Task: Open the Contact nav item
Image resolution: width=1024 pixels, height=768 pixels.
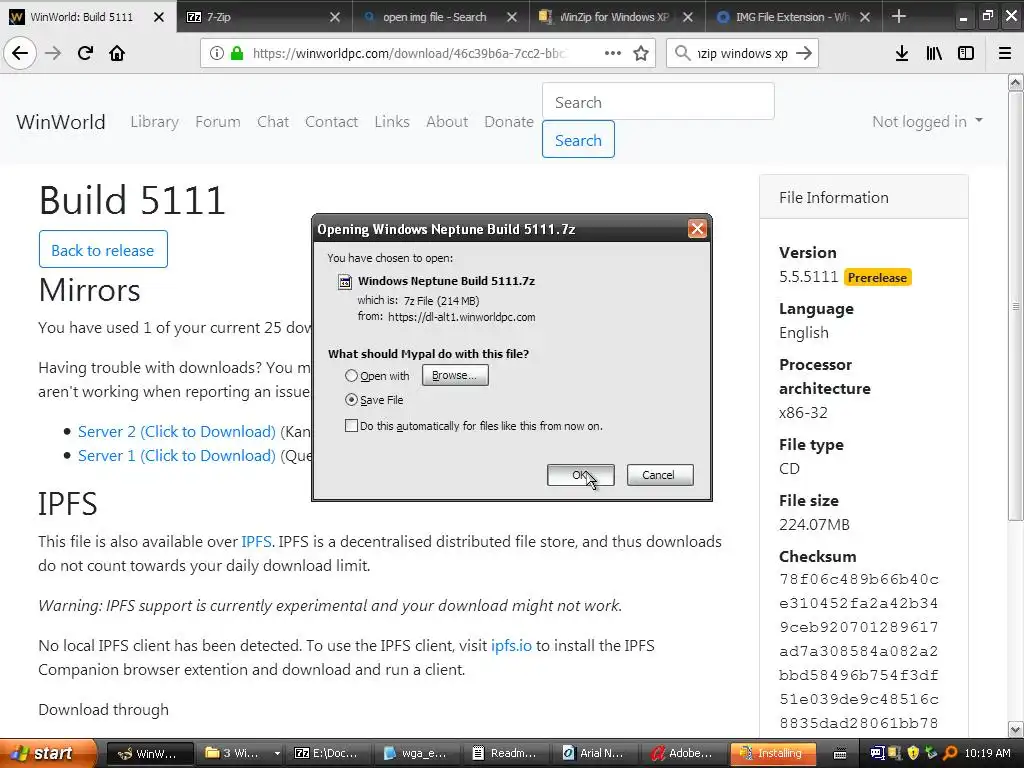Action: click(331, 121)
